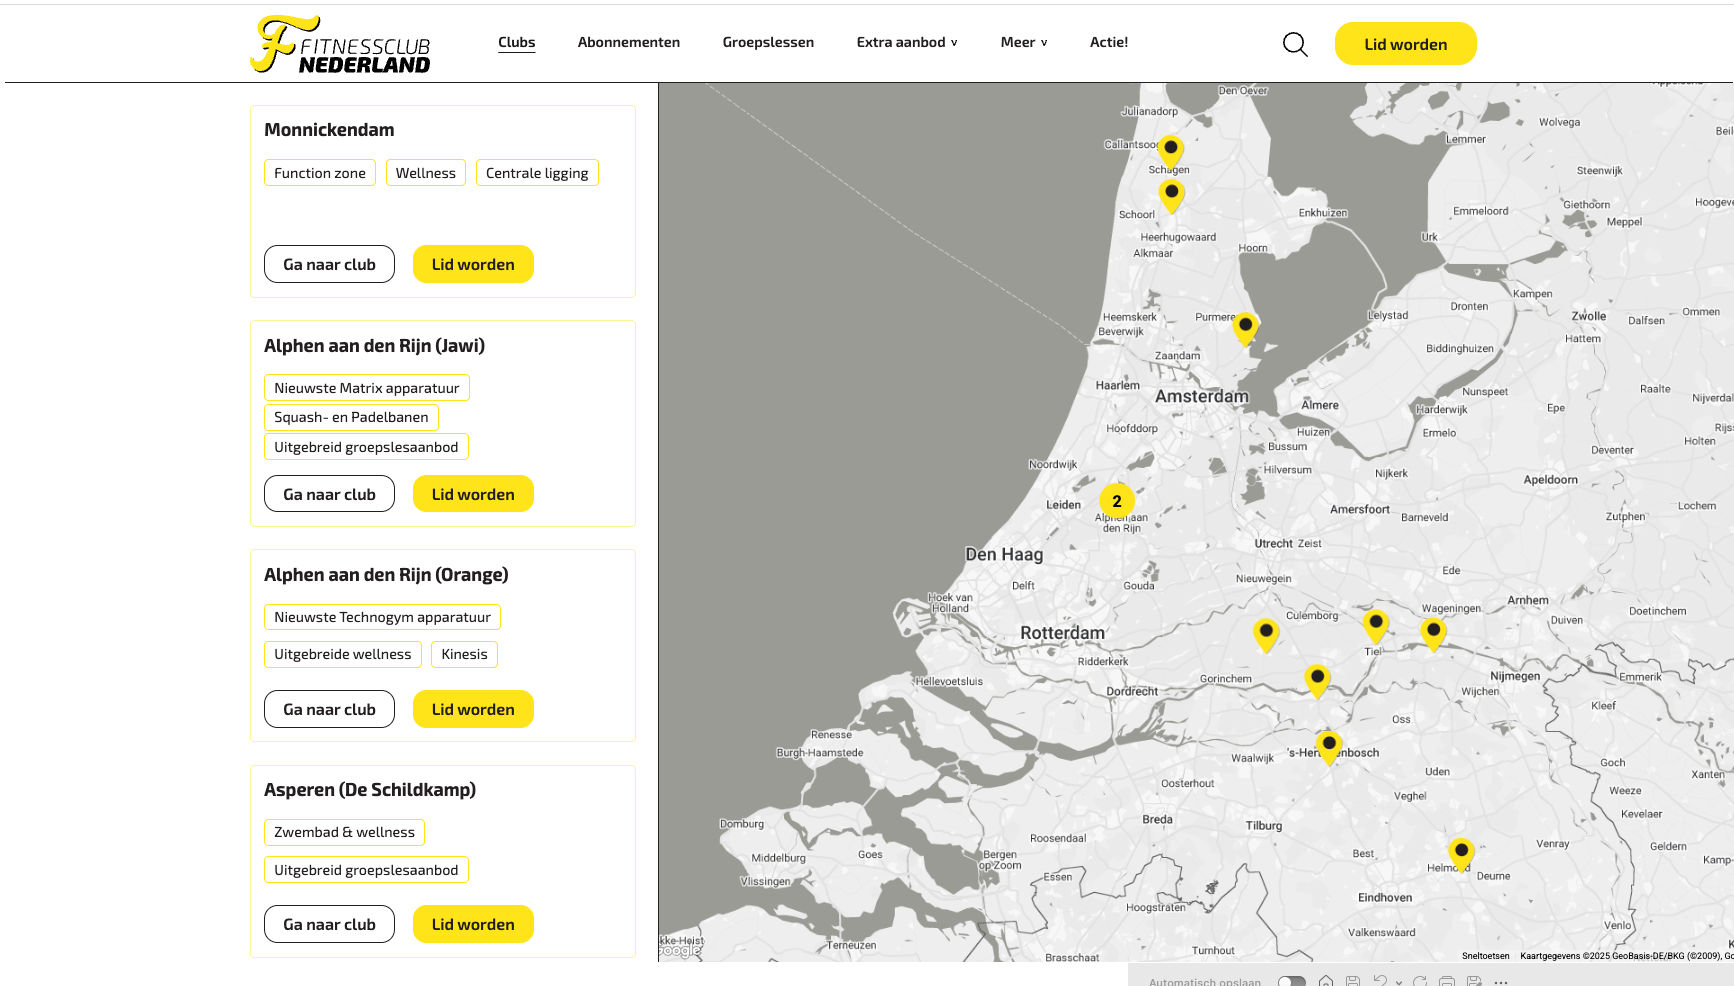Click the map pin near Purmerend

coord(1245,326)
